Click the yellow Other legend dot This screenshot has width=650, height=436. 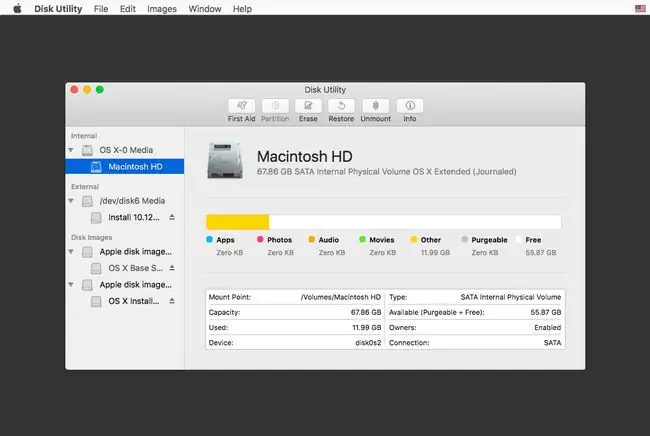tap(413, 239)
